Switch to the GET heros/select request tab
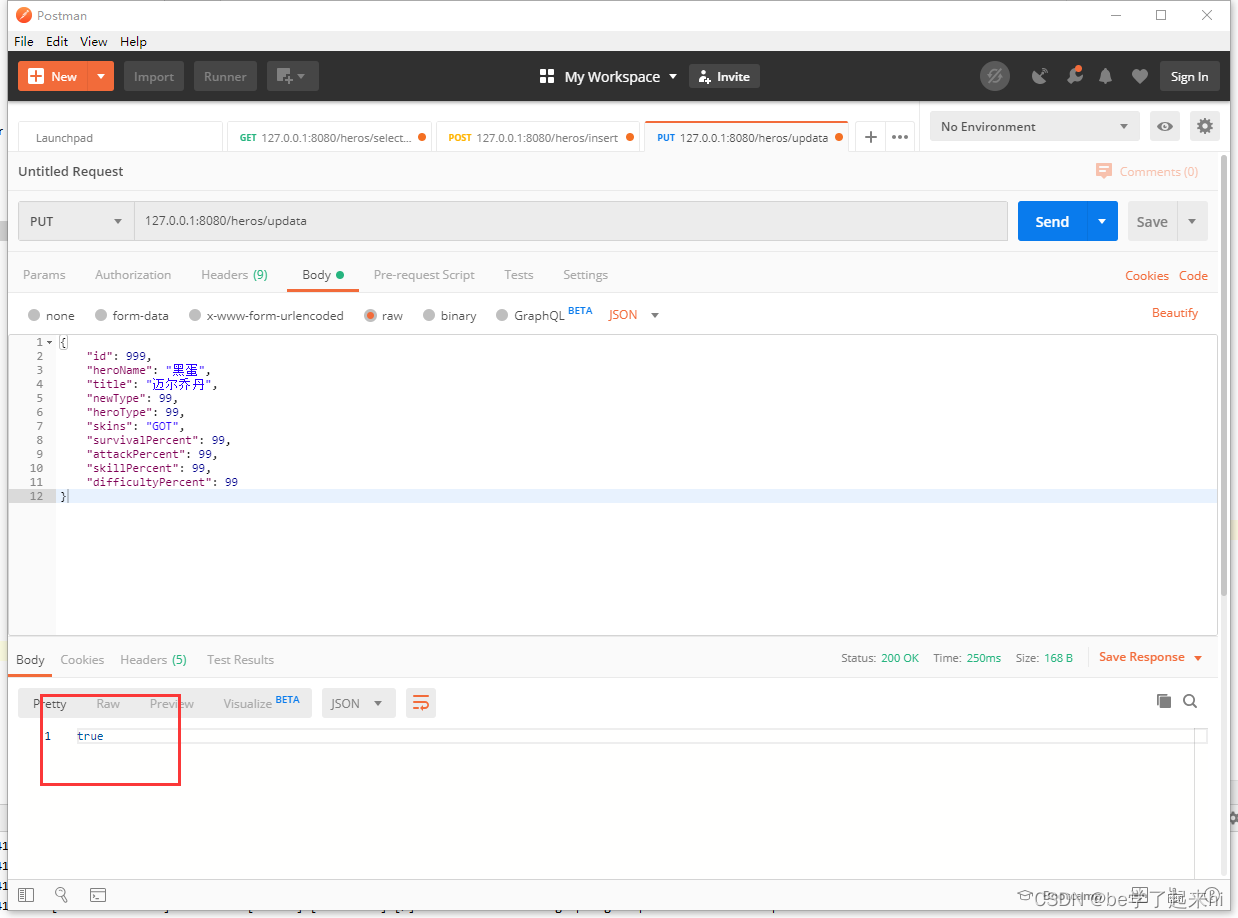 (x=331, y=138)
